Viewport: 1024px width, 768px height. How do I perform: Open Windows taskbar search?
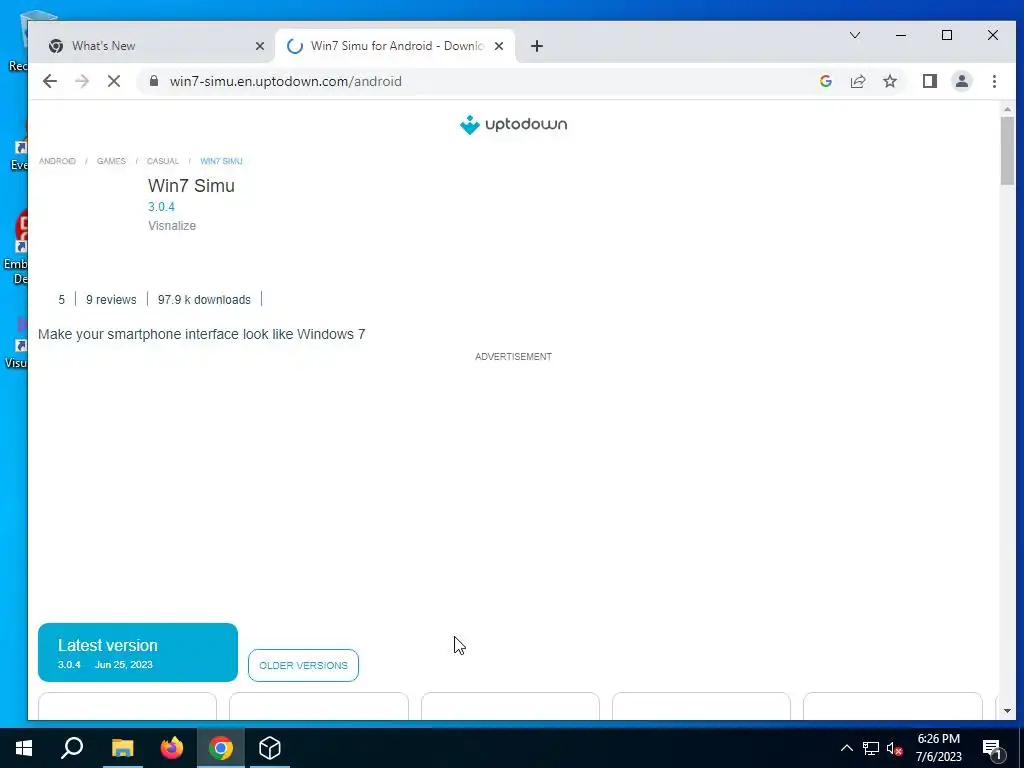pos(72,748)
